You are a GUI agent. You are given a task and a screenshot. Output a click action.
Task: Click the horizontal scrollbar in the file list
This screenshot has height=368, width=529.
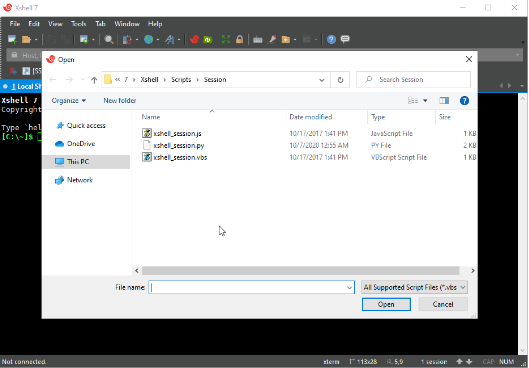tap(300, 271)
